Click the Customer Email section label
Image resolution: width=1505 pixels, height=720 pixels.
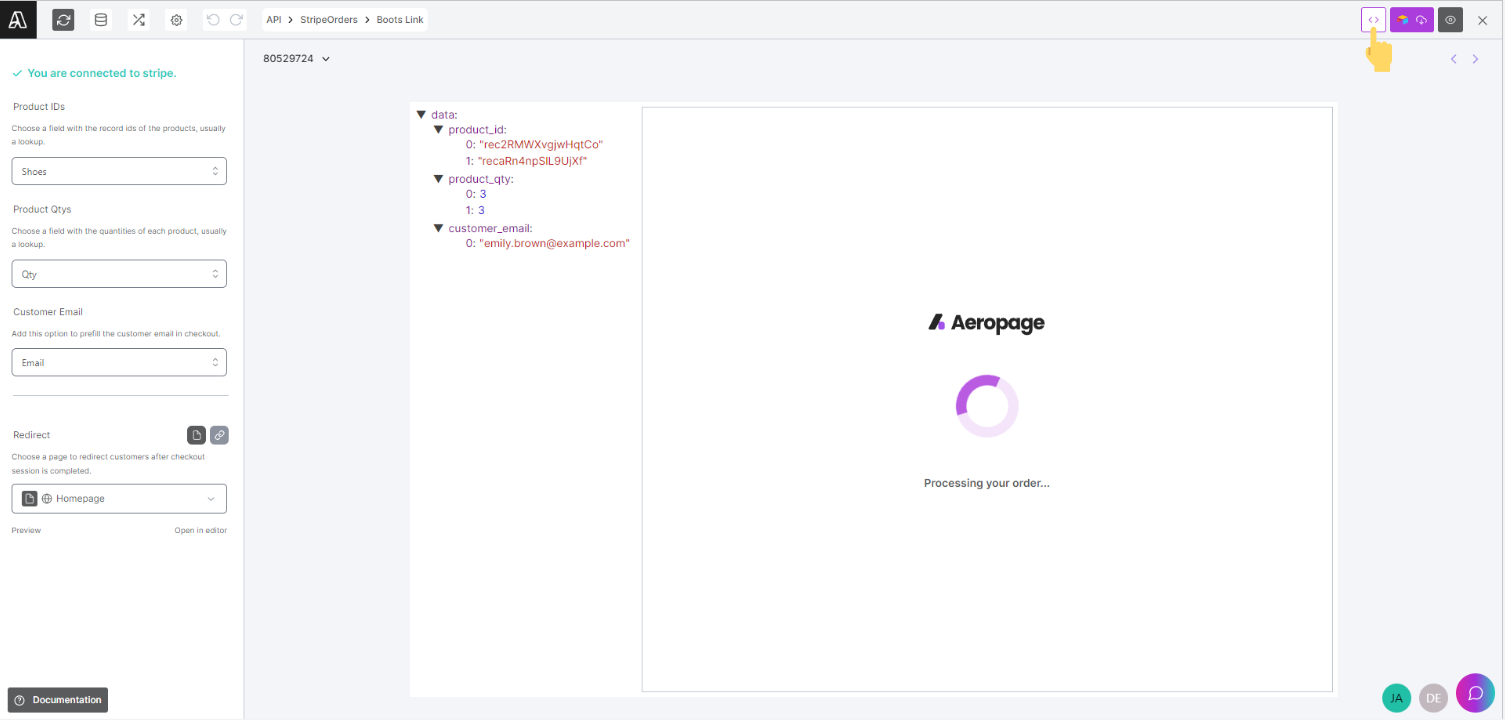49,312
